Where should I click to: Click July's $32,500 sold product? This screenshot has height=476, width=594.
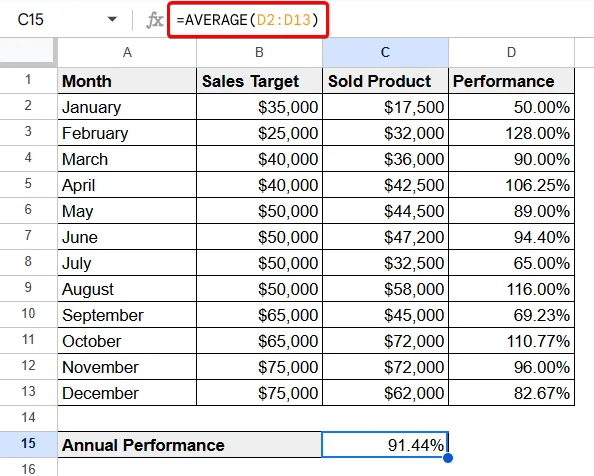click(385, 263)
